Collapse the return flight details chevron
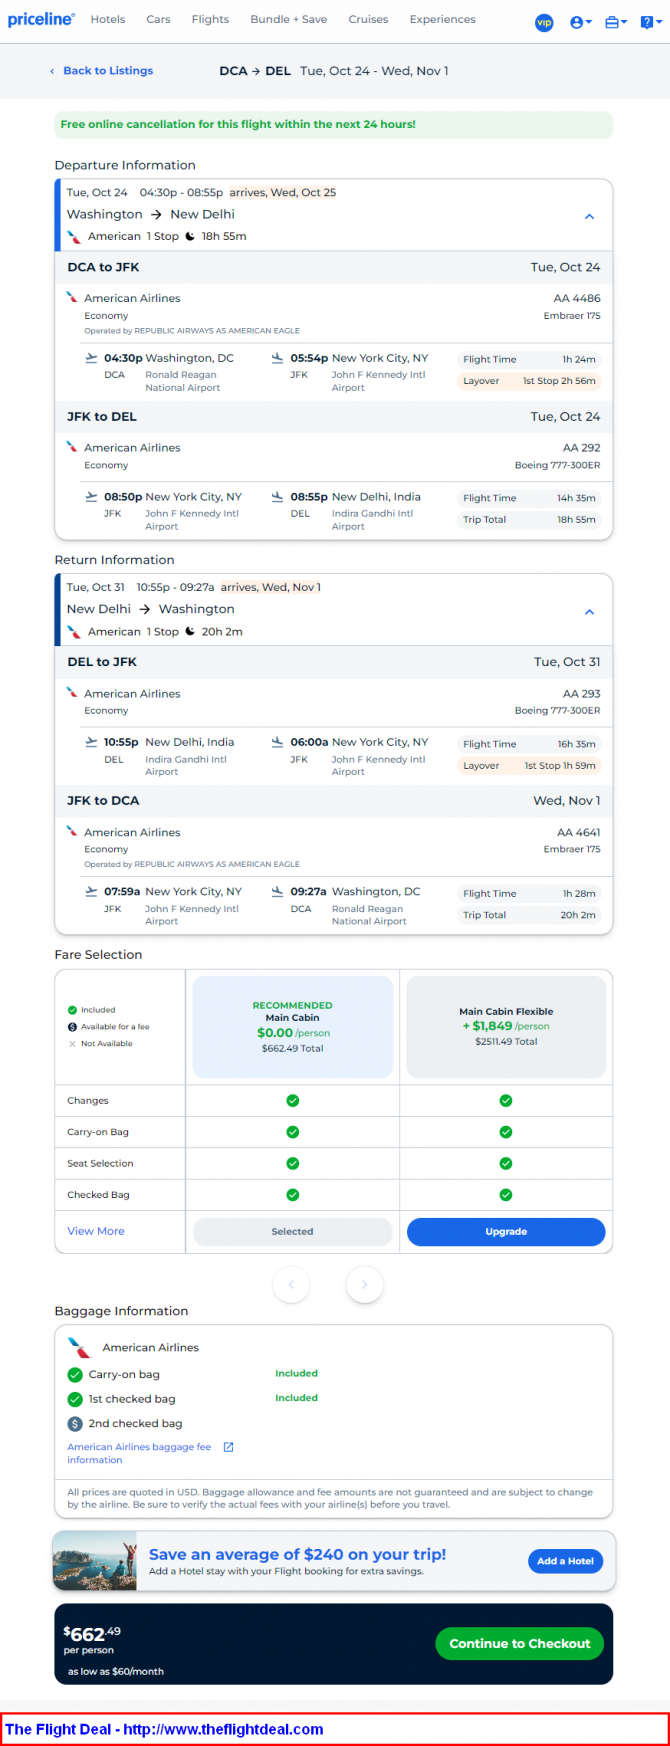The width and height of the screenshot is (670, 1746). [589, 611]
